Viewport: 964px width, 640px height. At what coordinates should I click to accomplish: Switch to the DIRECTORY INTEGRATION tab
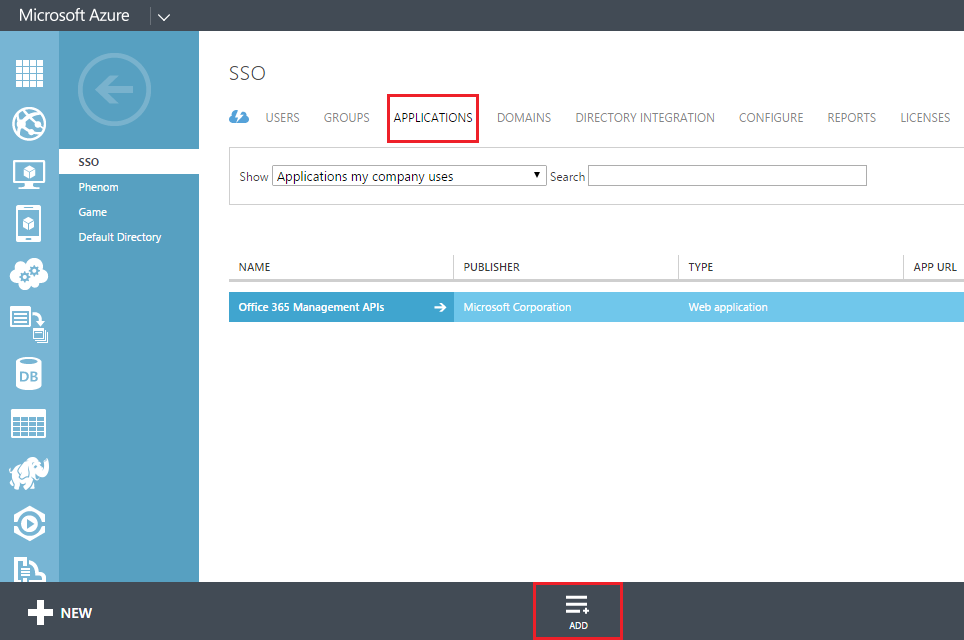[x=645, y=117]
